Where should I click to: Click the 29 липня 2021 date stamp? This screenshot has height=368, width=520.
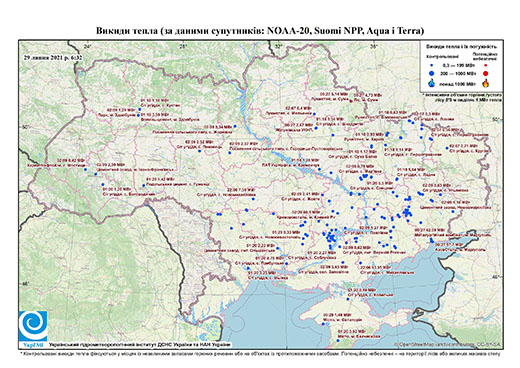click(x=53, y=57)
